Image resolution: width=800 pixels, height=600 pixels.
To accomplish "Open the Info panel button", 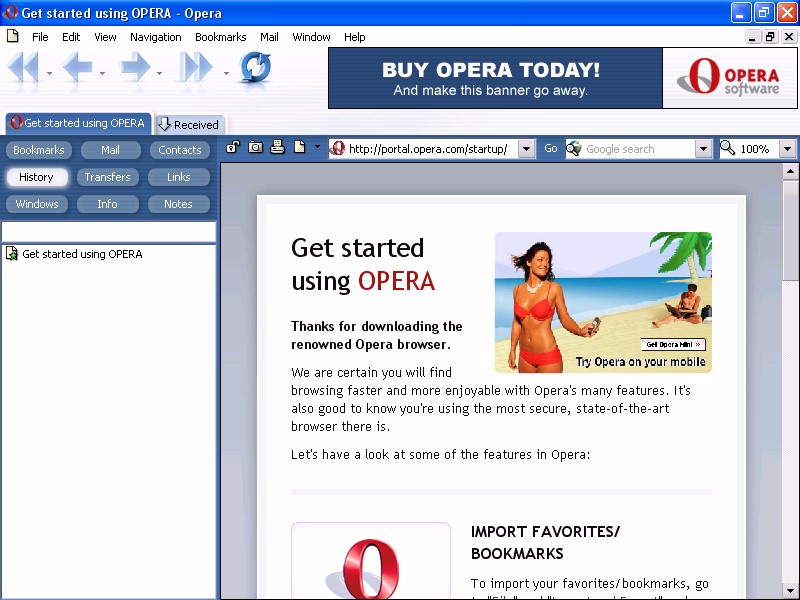I will point(107,204).
